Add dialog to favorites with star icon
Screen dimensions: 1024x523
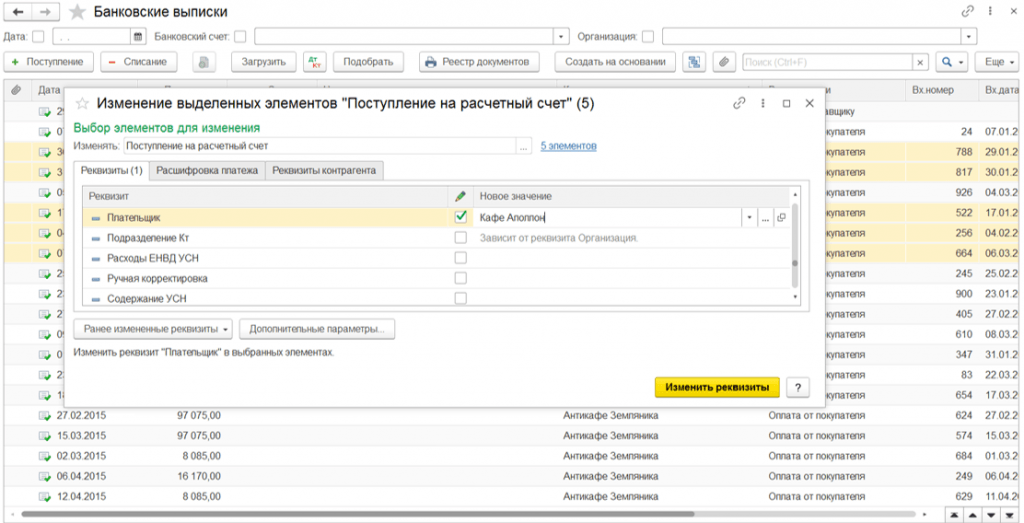coord(83,103)
